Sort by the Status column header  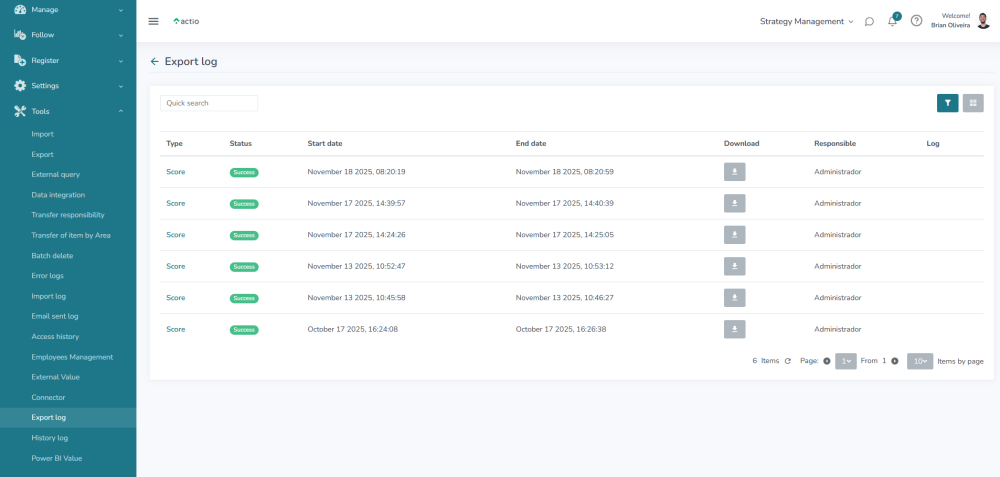240,143
